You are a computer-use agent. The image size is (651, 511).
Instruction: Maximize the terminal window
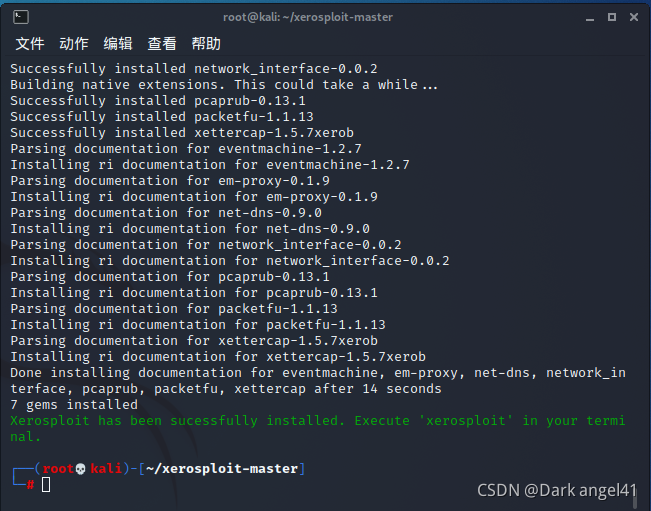(x=612, y=17)
